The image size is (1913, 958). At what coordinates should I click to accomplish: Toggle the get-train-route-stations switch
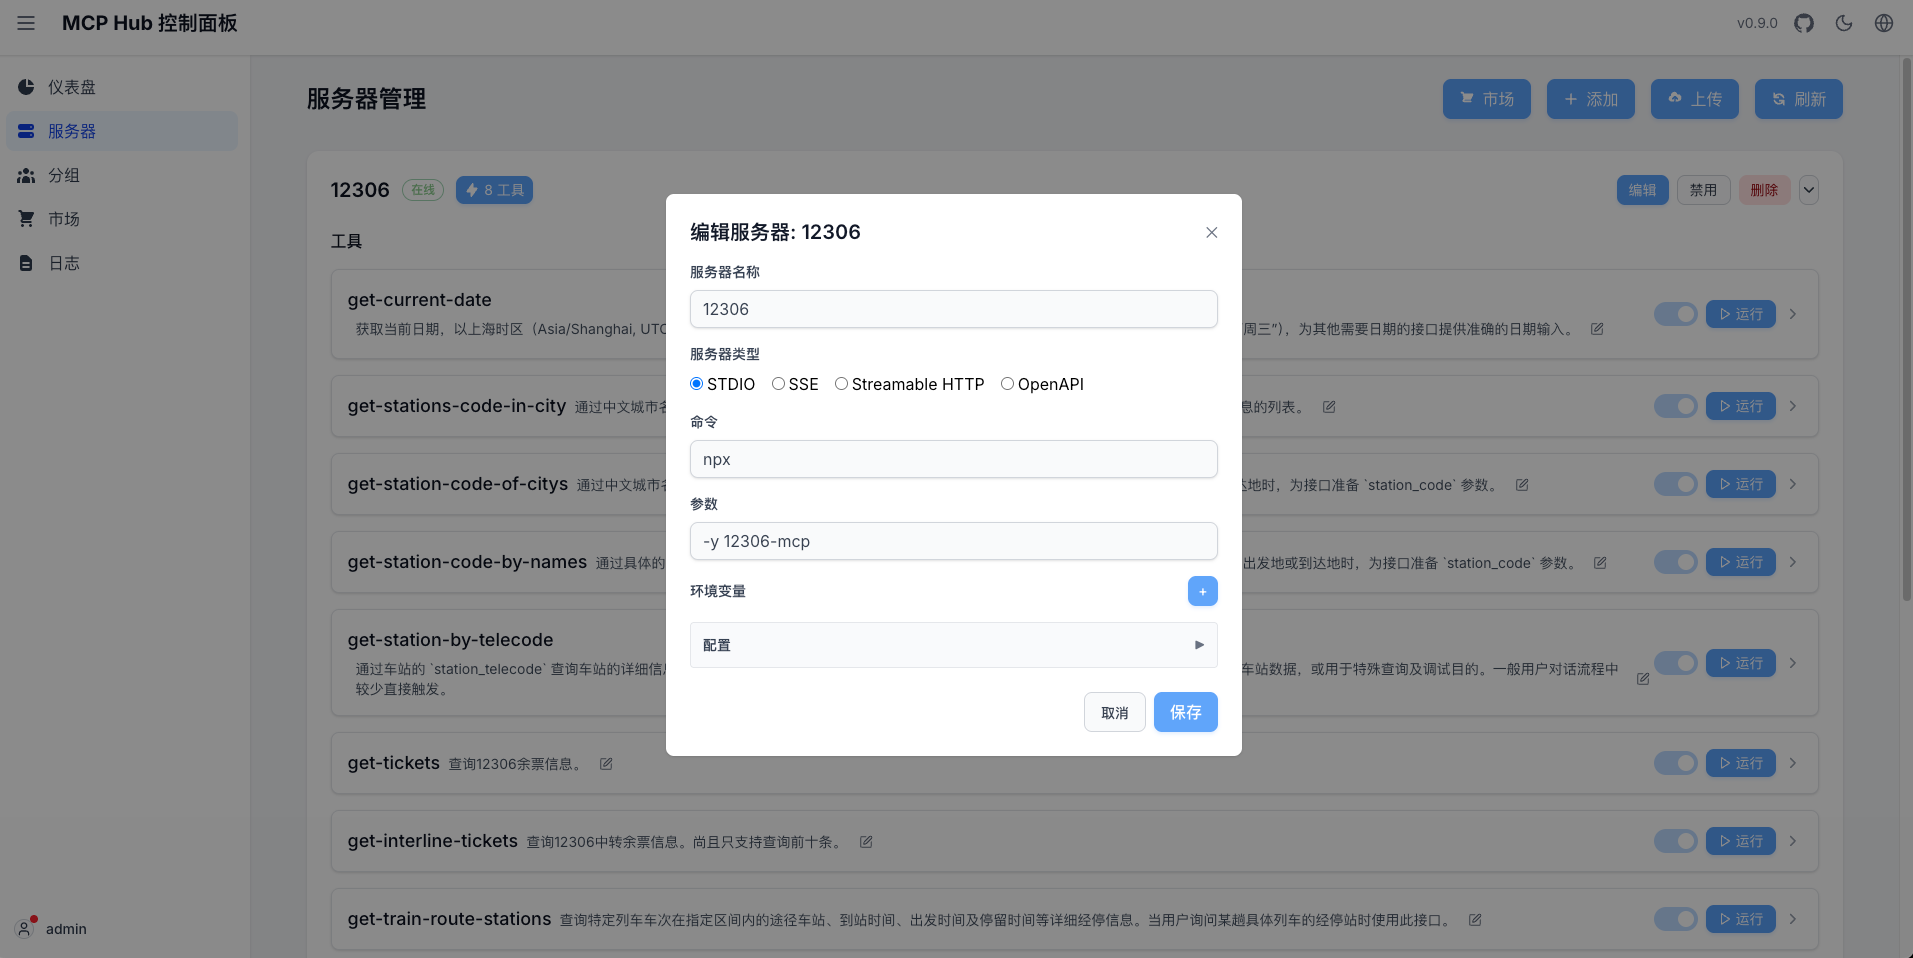click(1675, 919)
